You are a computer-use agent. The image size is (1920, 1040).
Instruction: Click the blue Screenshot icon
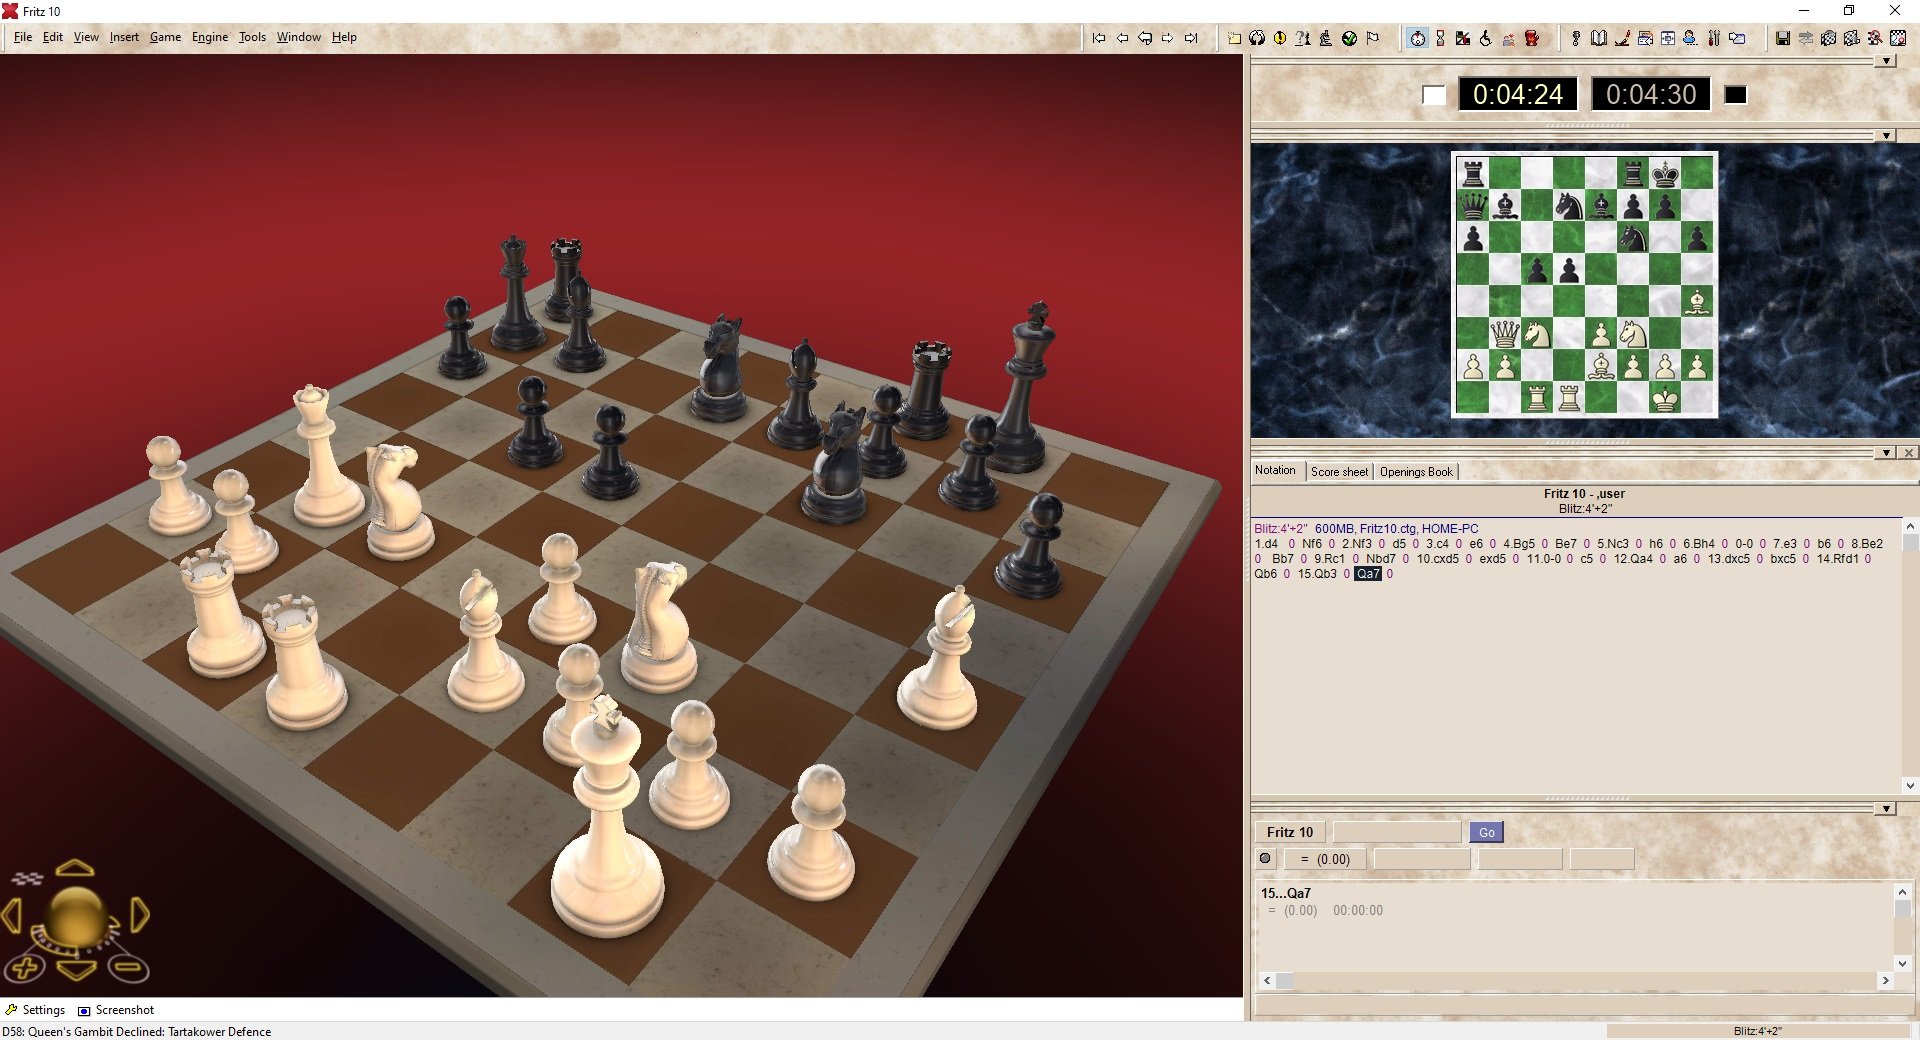pyautogui.click(x=84, y=1010)
